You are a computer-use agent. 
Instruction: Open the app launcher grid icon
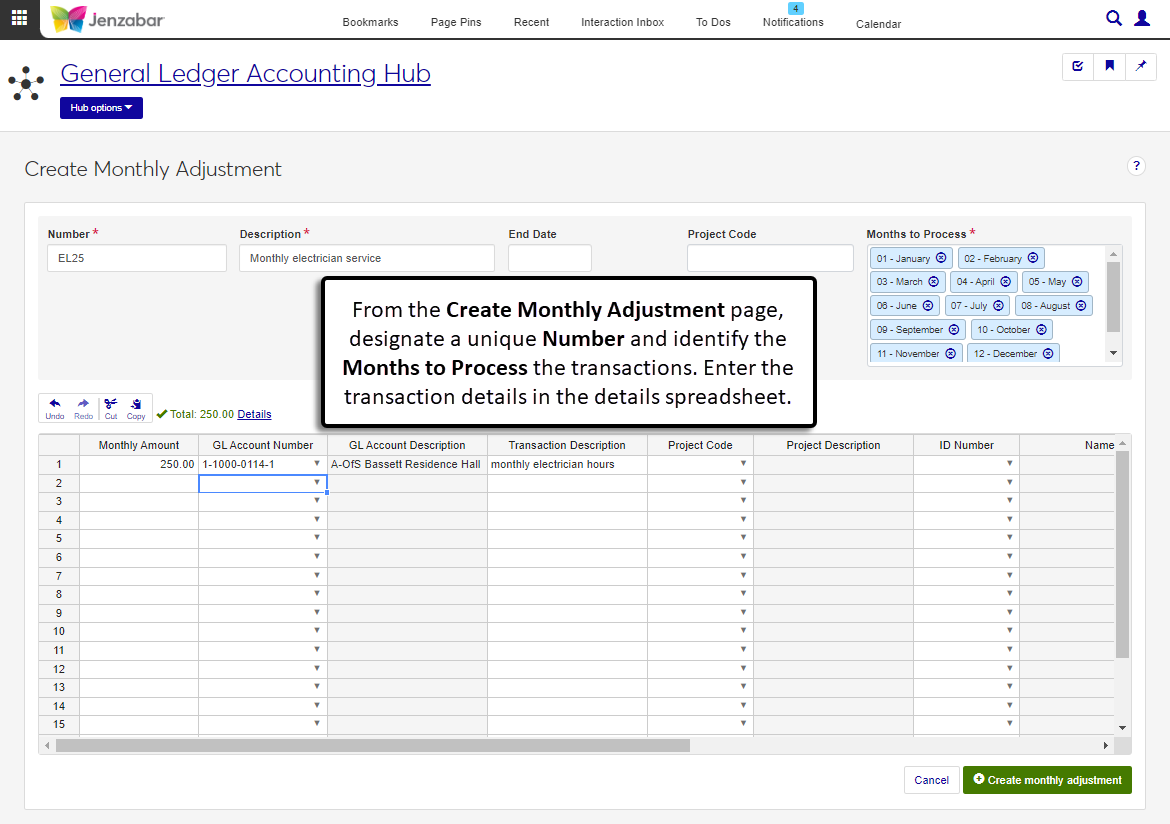19,18
